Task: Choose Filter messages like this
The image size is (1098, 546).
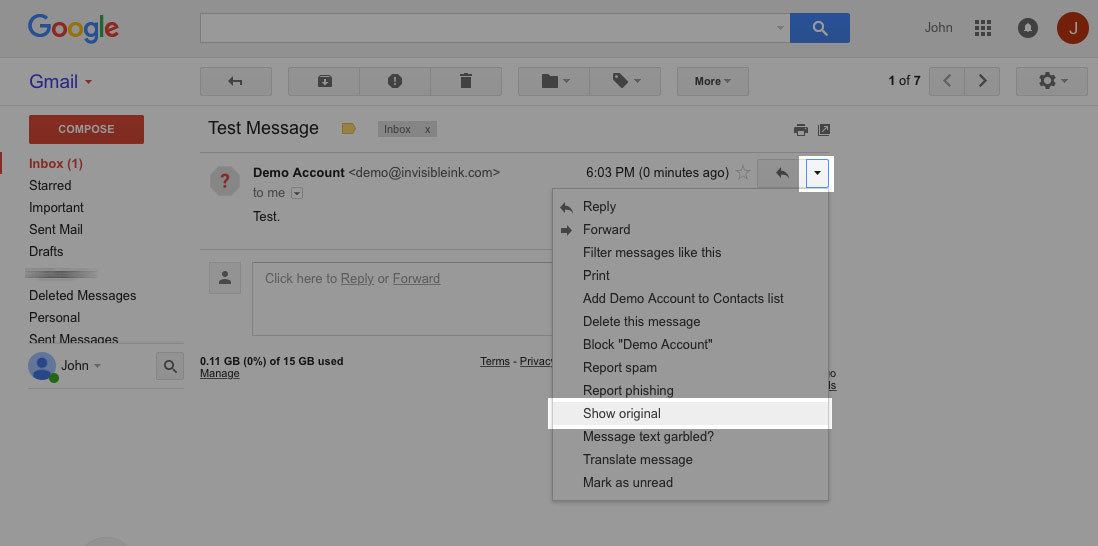Action: (690, 253)
